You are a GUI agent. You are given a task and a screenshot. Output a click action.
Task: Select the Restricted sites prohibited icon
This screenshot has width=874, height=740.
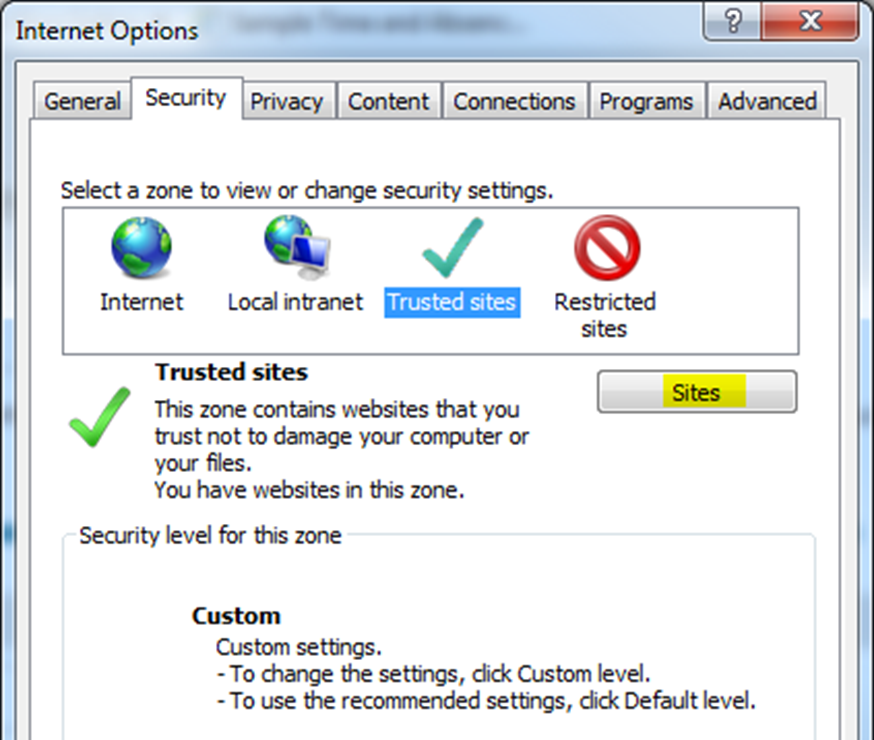606,249
